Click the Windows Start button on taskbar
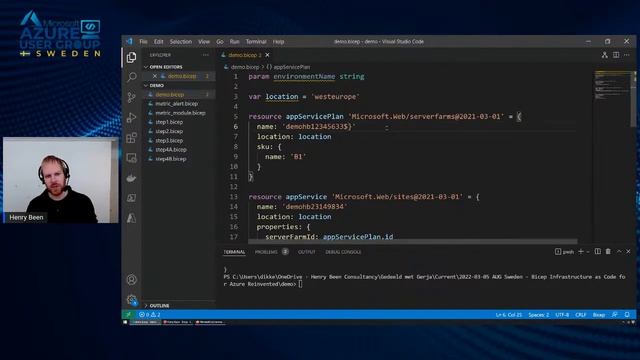 [x=125, y=322]
